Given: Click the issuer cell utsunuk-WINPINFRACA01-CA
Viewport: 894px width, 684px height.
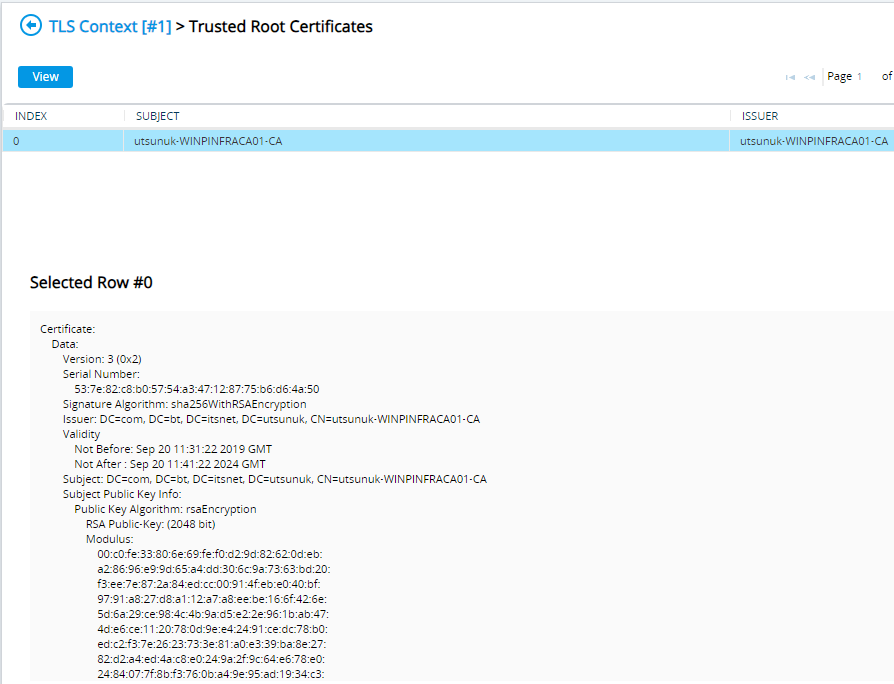Looking at the screenshot, I should tap(814, 141).
